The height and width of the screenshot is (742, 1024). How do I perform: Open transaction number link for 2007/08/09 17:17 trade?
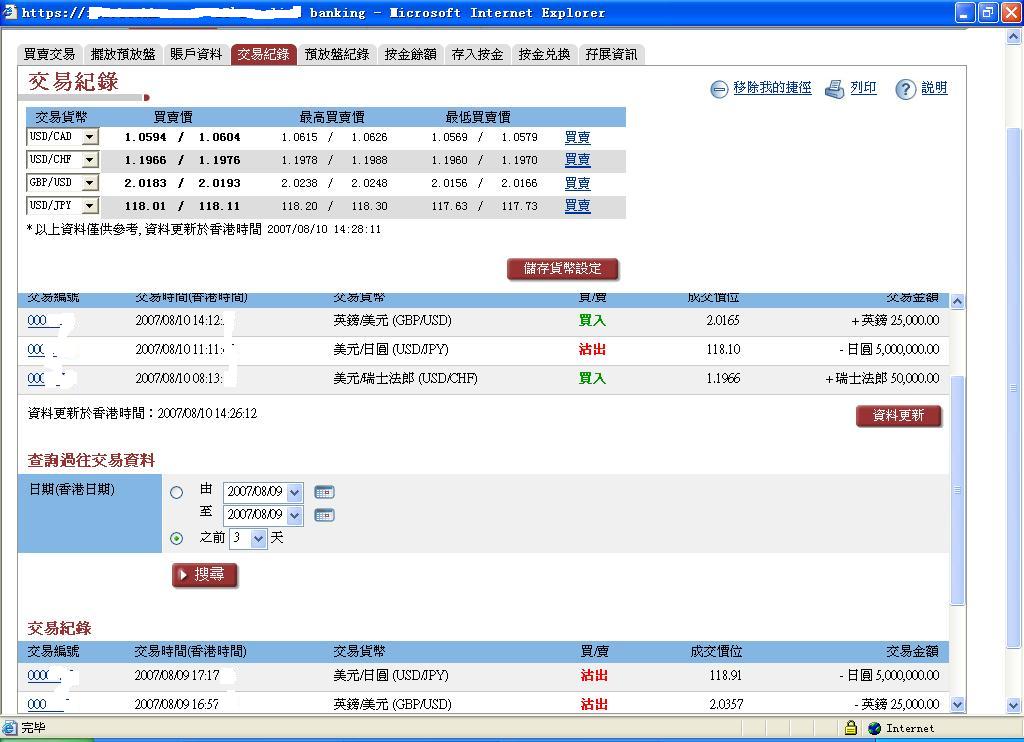[43, 676]
